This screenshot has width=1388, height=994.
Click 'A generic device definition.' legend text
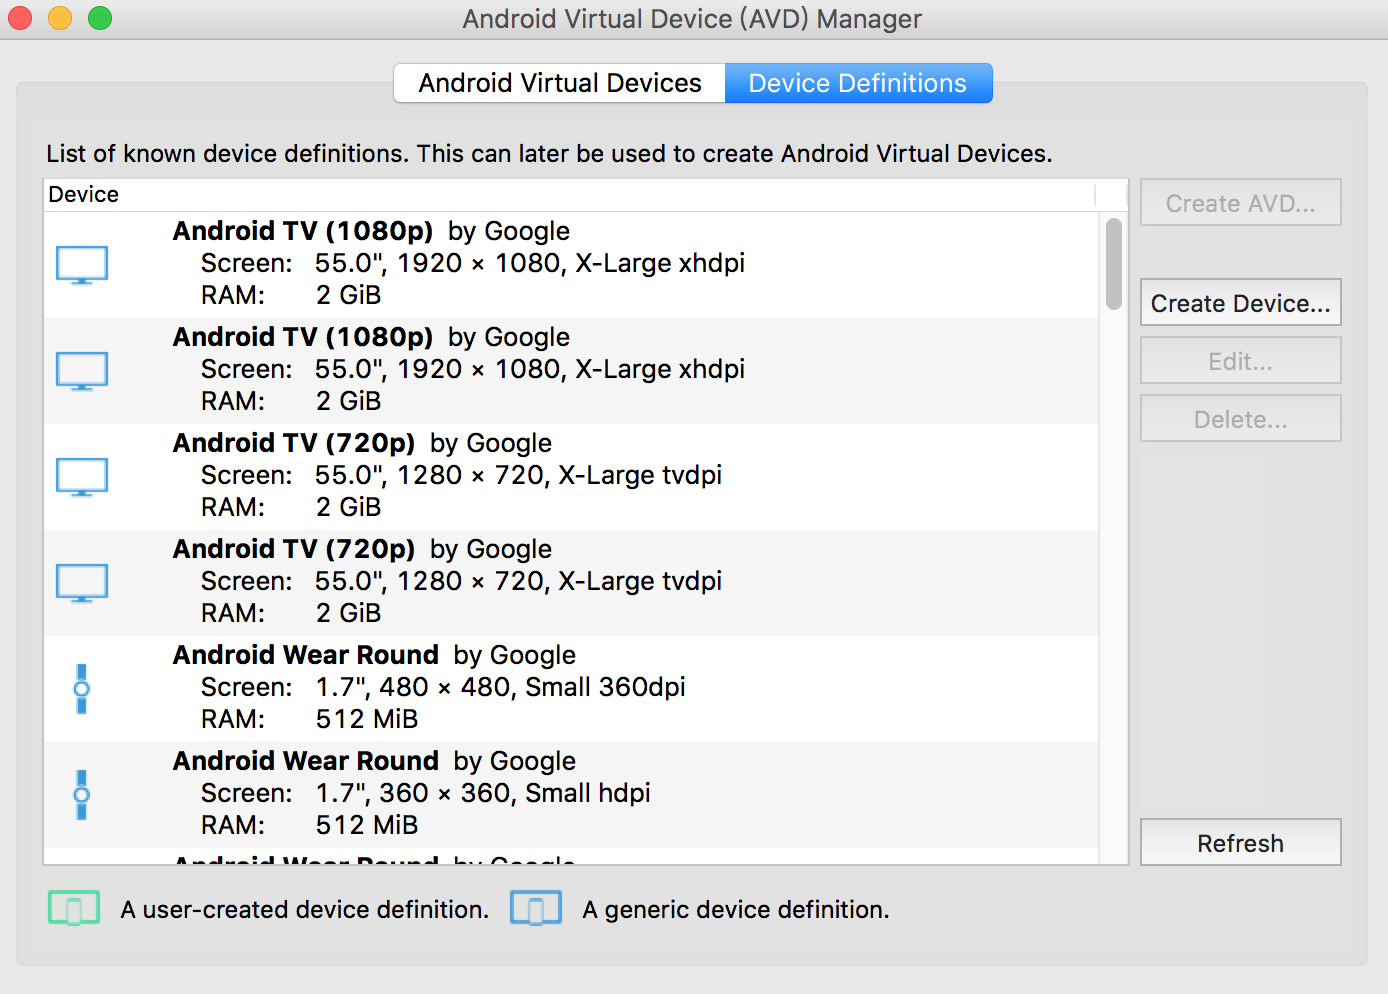736,909
